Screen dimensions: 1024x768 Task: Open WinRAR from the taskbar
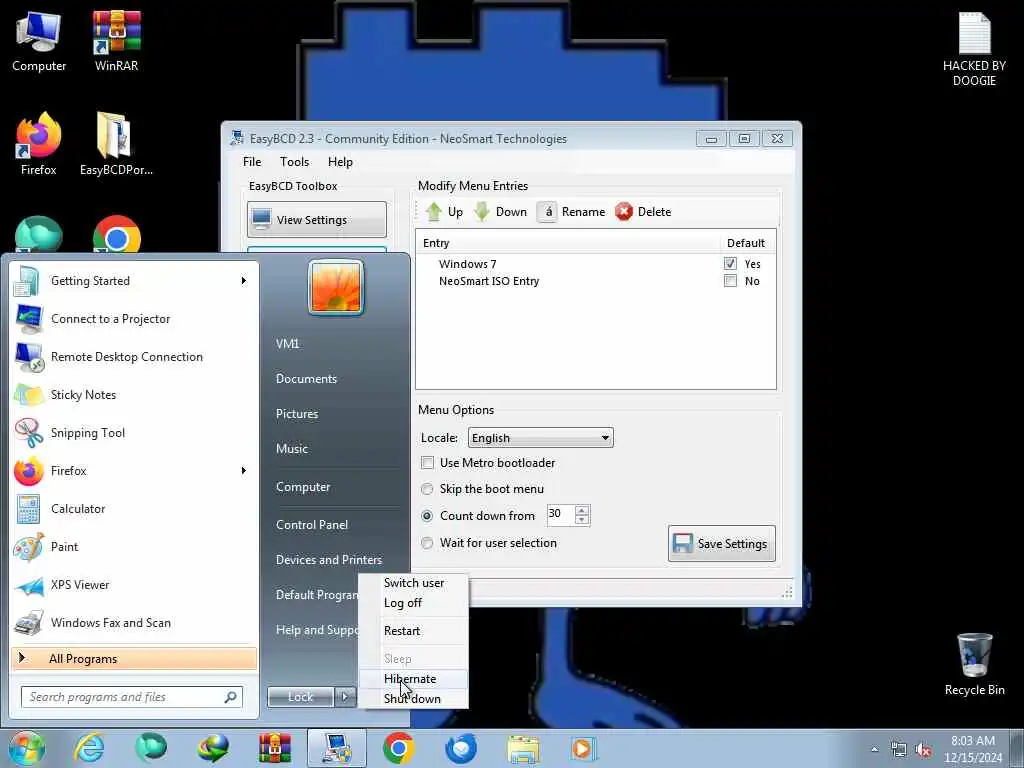click(274, 748)
